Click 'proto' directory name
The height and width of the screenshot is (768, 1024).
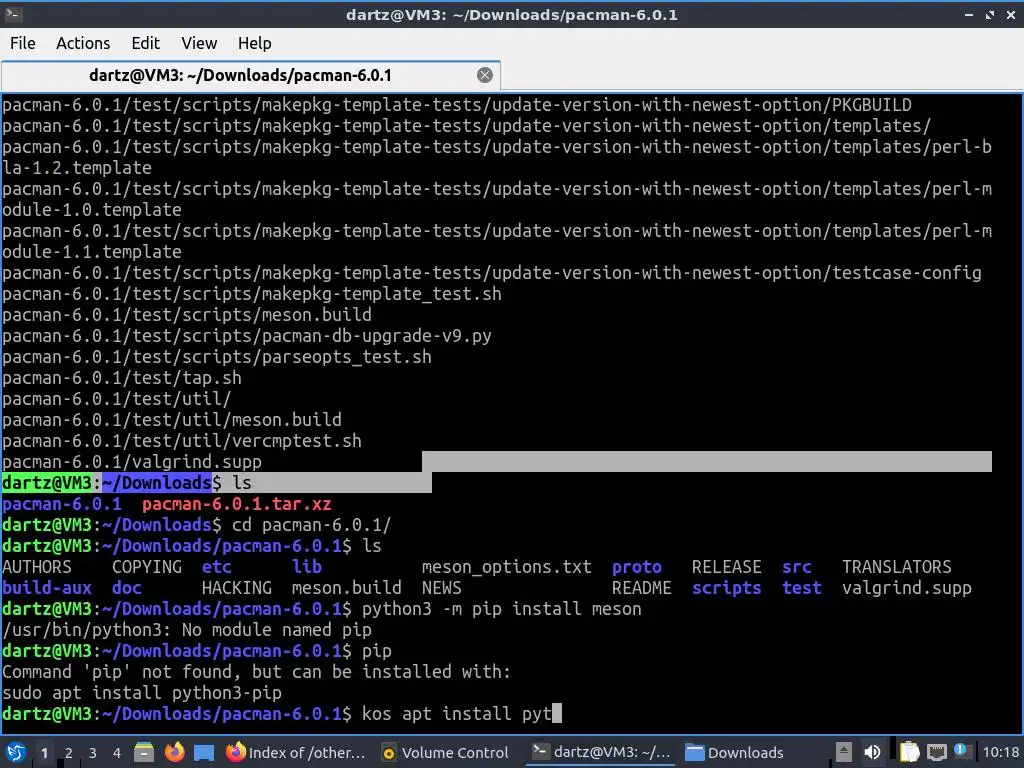(637, 567)
